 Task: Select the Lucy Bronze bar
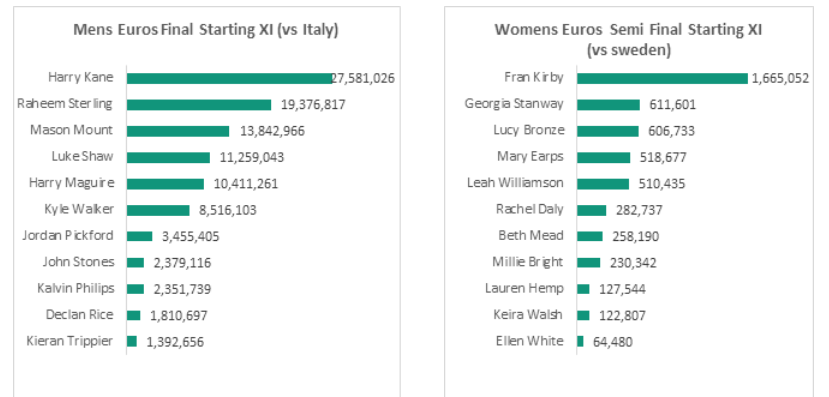point(608,131)
